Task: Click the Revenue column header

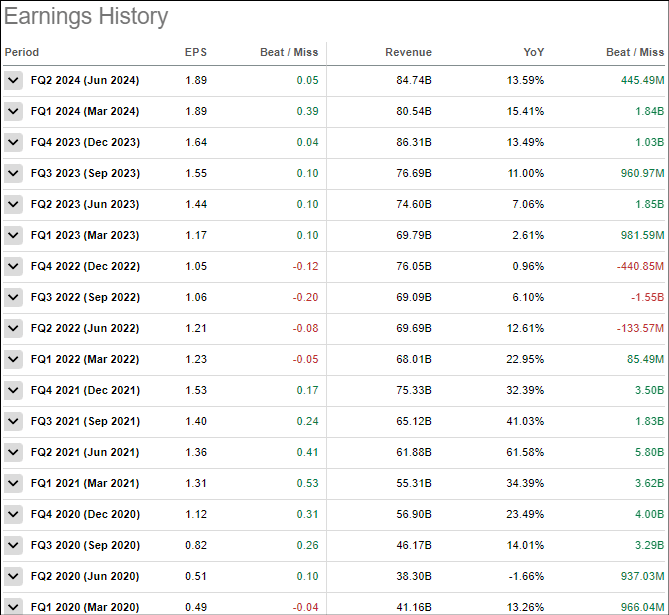Action: pyautogui.click(x=408, y=52)
